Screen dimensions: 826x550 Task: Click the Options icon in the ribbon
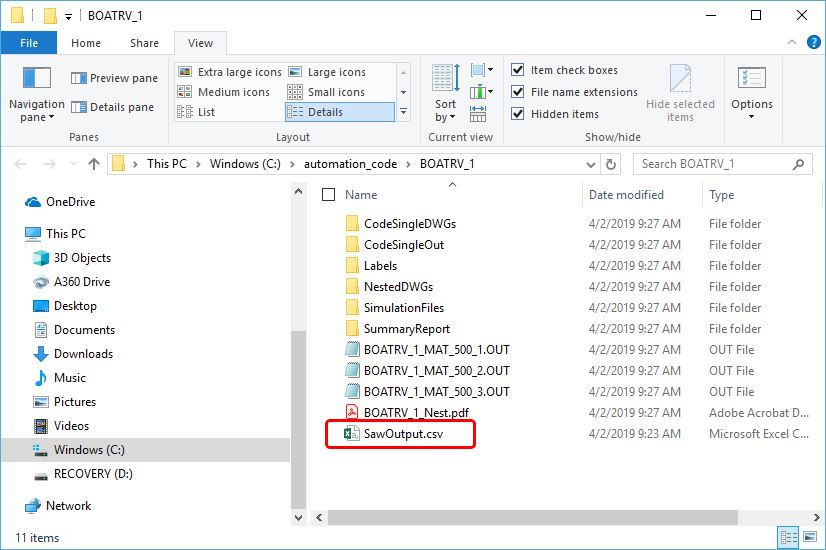tap(751, 92)
